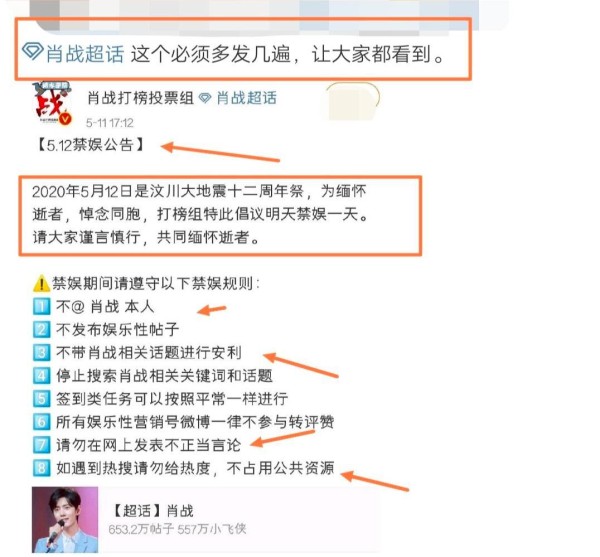The image size is (600, 557).
Task: Tap the number 8 keycap emoji
Action: 41,468
